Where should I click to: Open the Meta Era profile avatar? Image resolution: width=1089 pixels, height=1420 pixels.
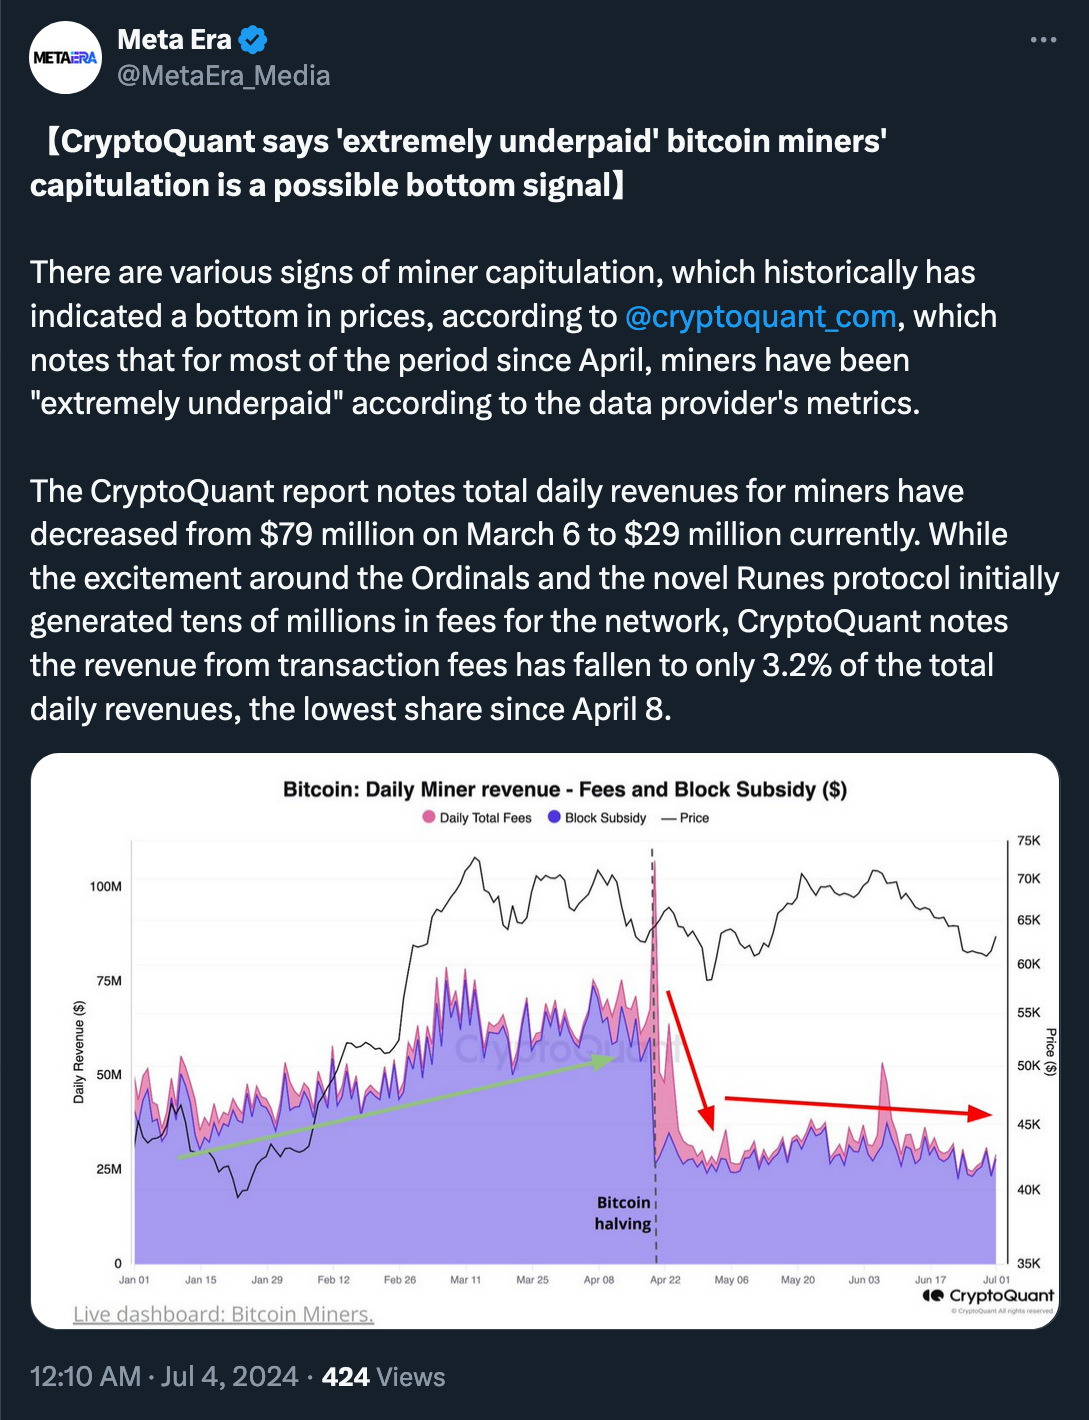[x=66, y=57]
